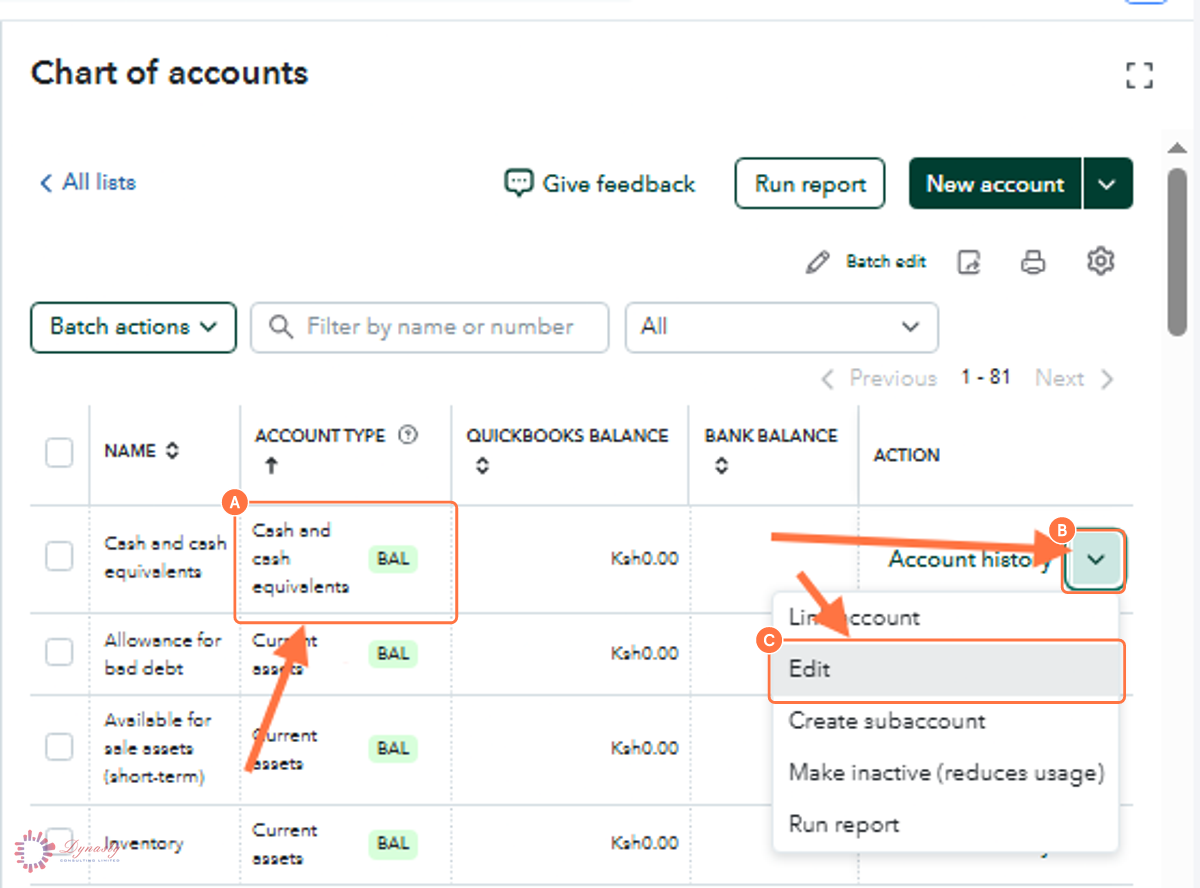Click Ksh0.00 balance in Inventory row
Viewport: 1200px width, 888px height.
[644, 843]
